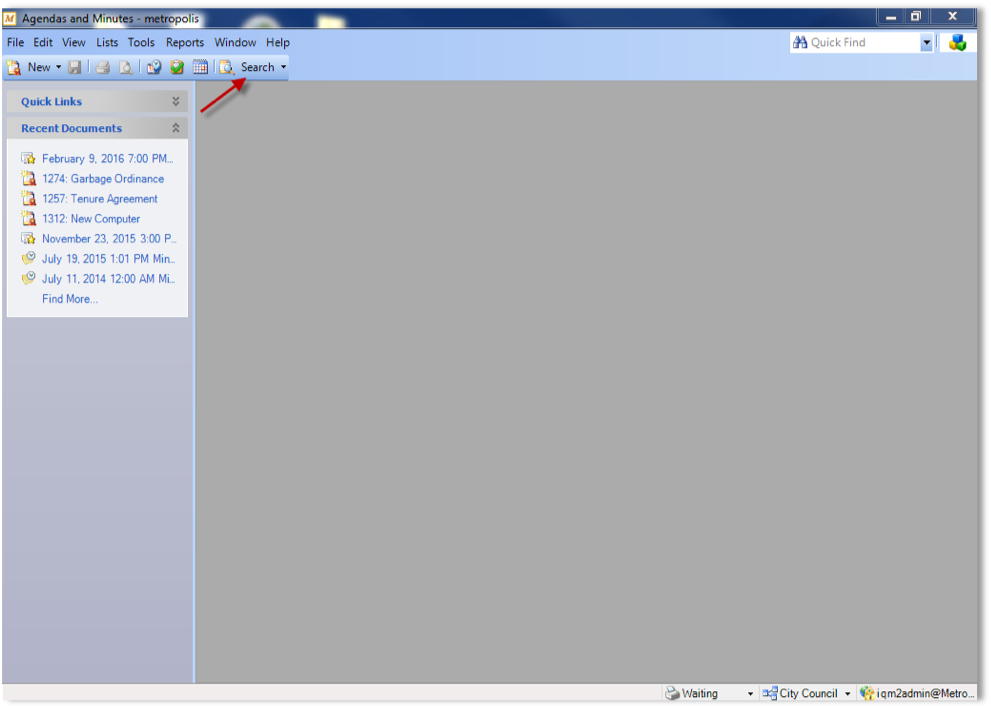This screenshot has height=708, width=991.
Task: Open the Search dropdown arrow
Action: (x=283, y=67)
